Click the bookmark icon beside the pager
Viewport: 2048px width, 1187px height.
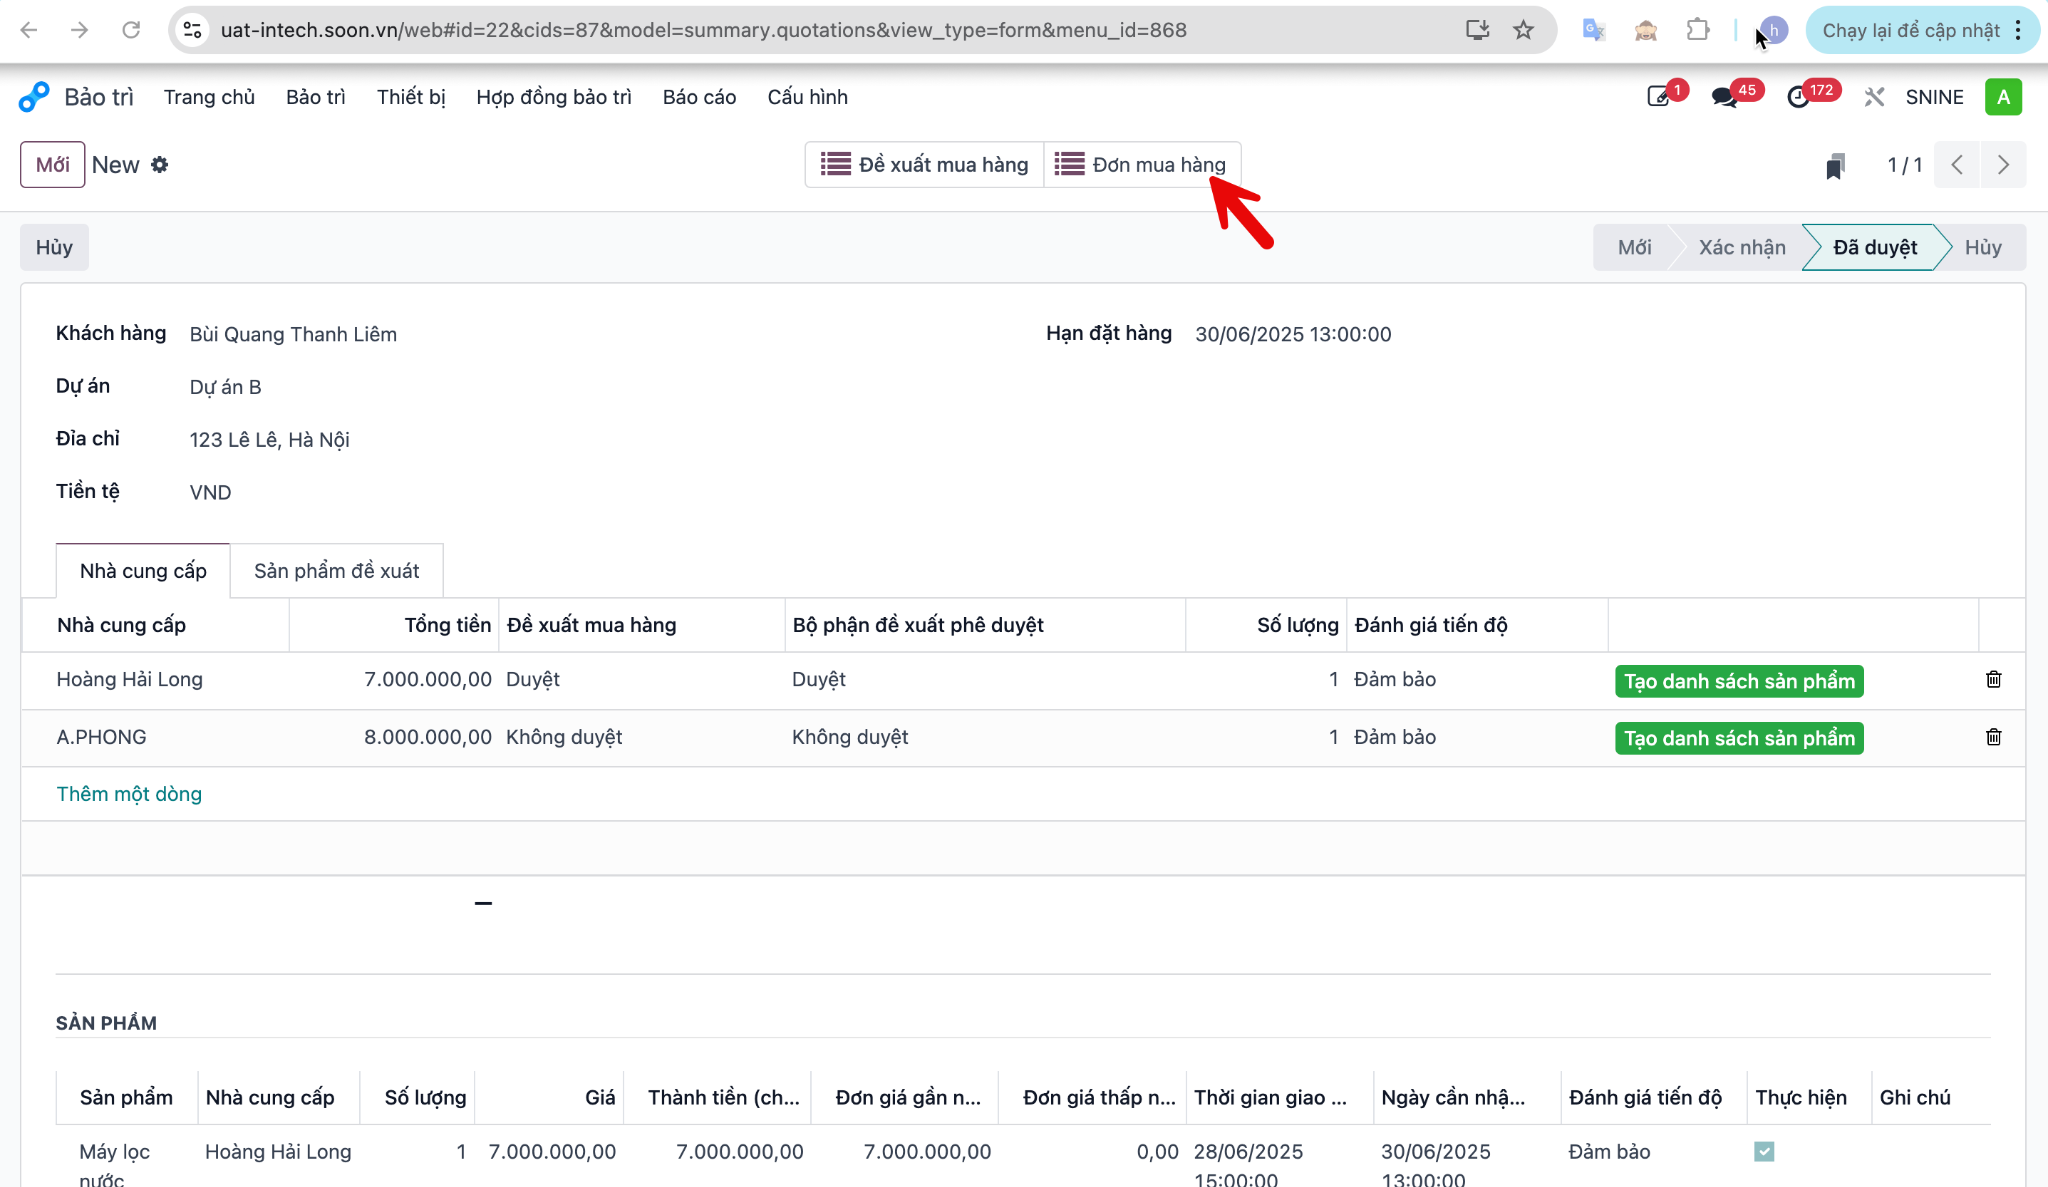click(1834, 166)
